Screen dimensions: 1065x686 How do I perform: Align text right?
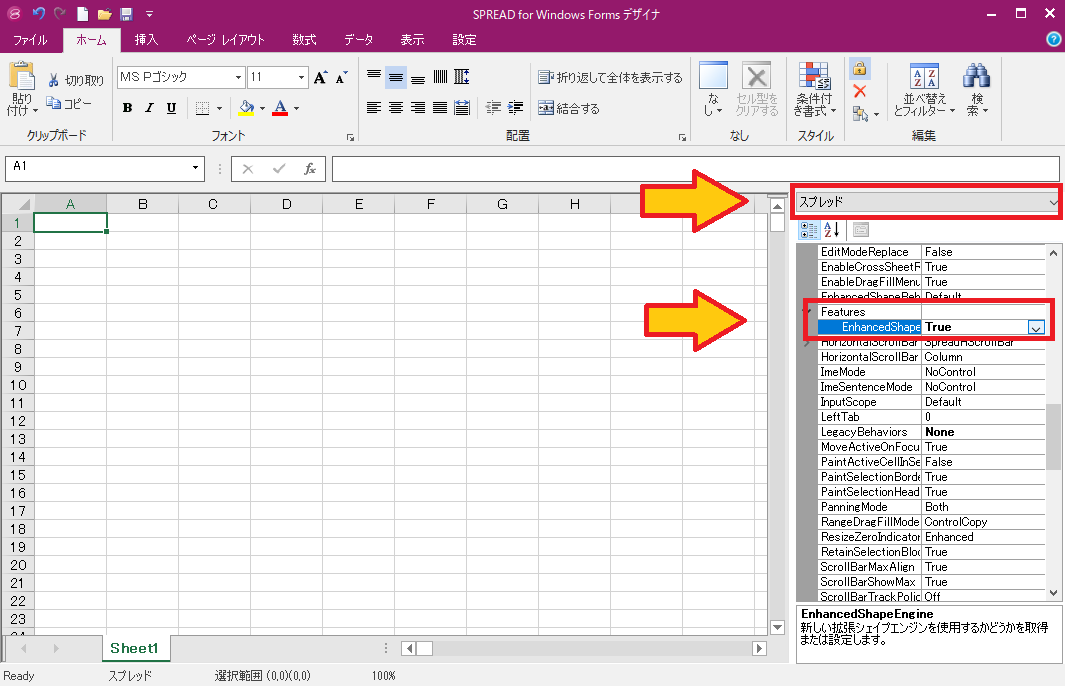pyautogui.click(x=418, y=107)
